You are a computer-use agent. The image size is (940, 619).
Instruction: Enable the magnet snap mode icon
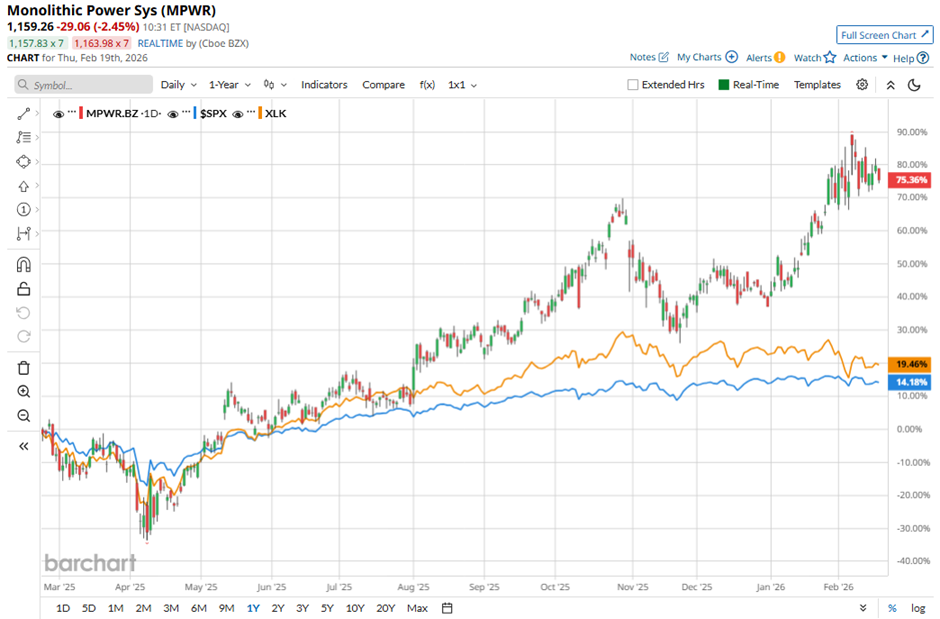pos(24,265)
